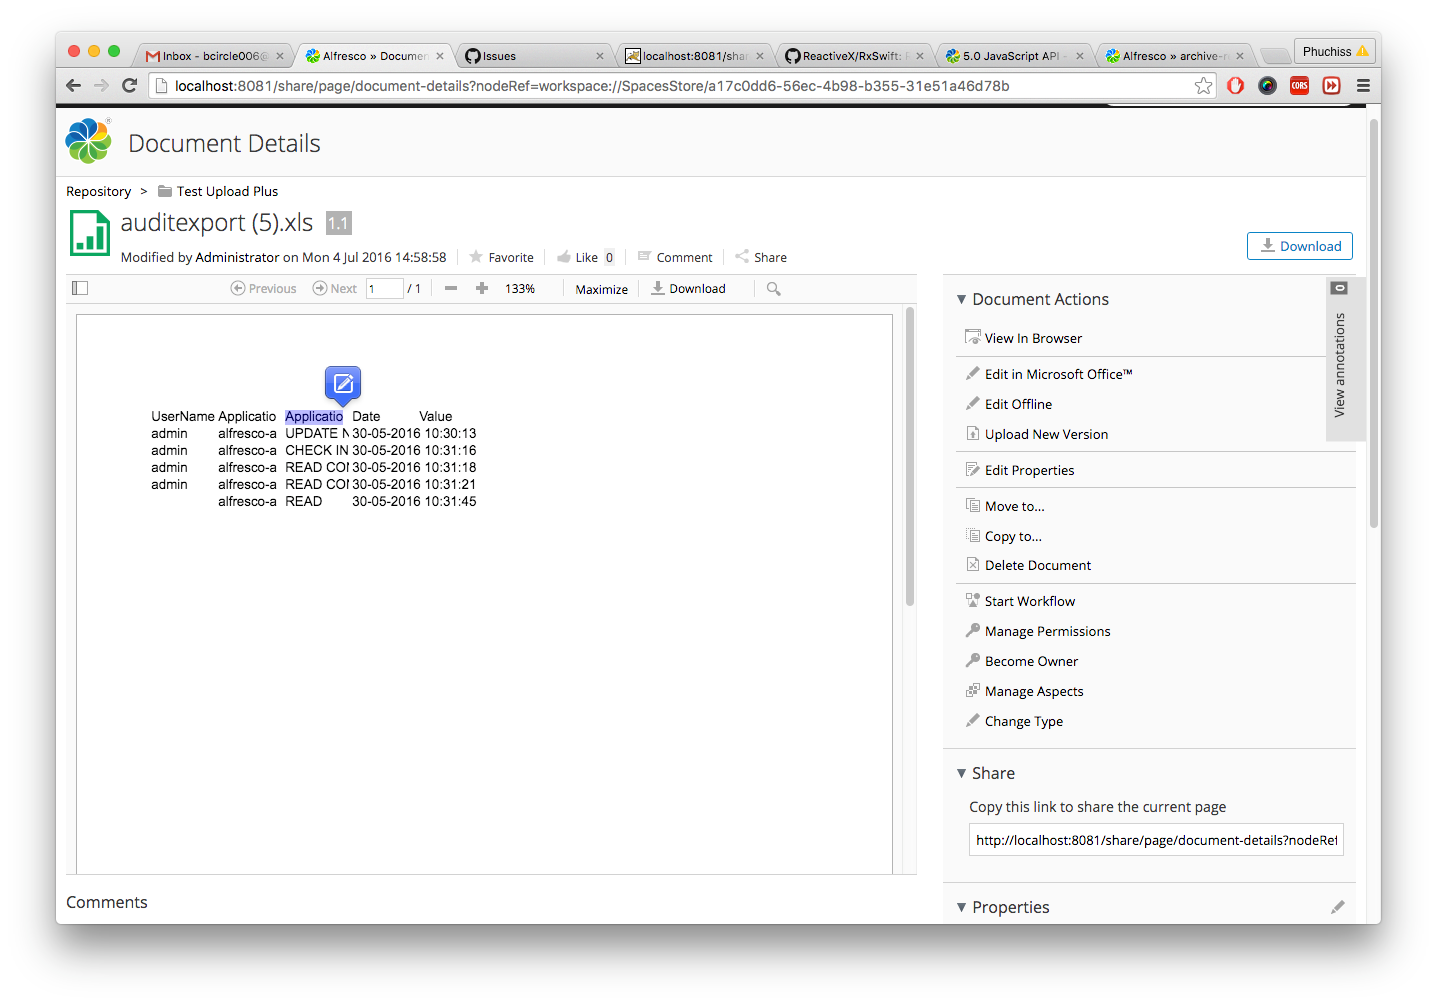Image resolution: width=1437 pixels, height=1004 pixels.
Task: Open the search tool in viewer toolbar
Action: (x=773, y=288)
